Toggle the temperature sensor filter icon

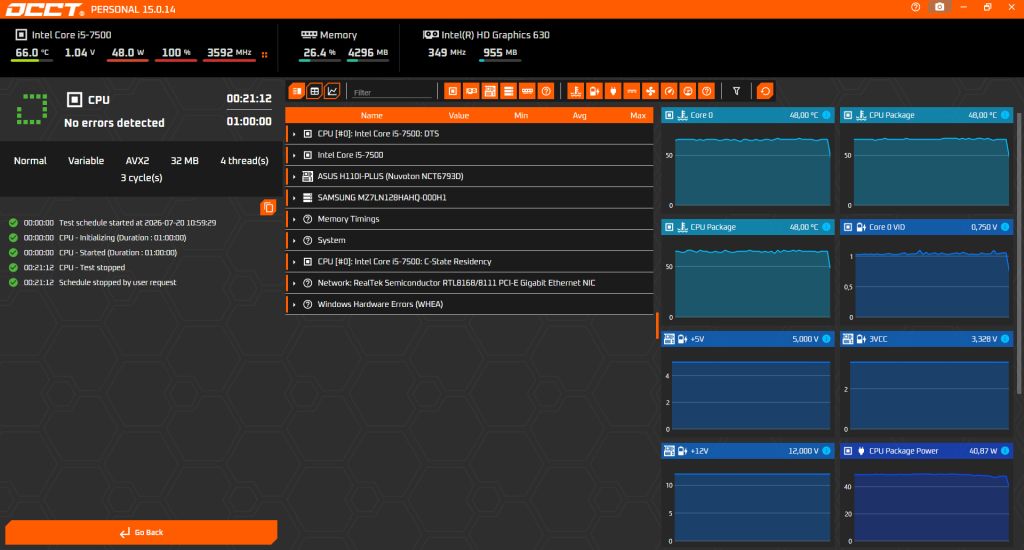pyautogui.click(x=575, y=91)
